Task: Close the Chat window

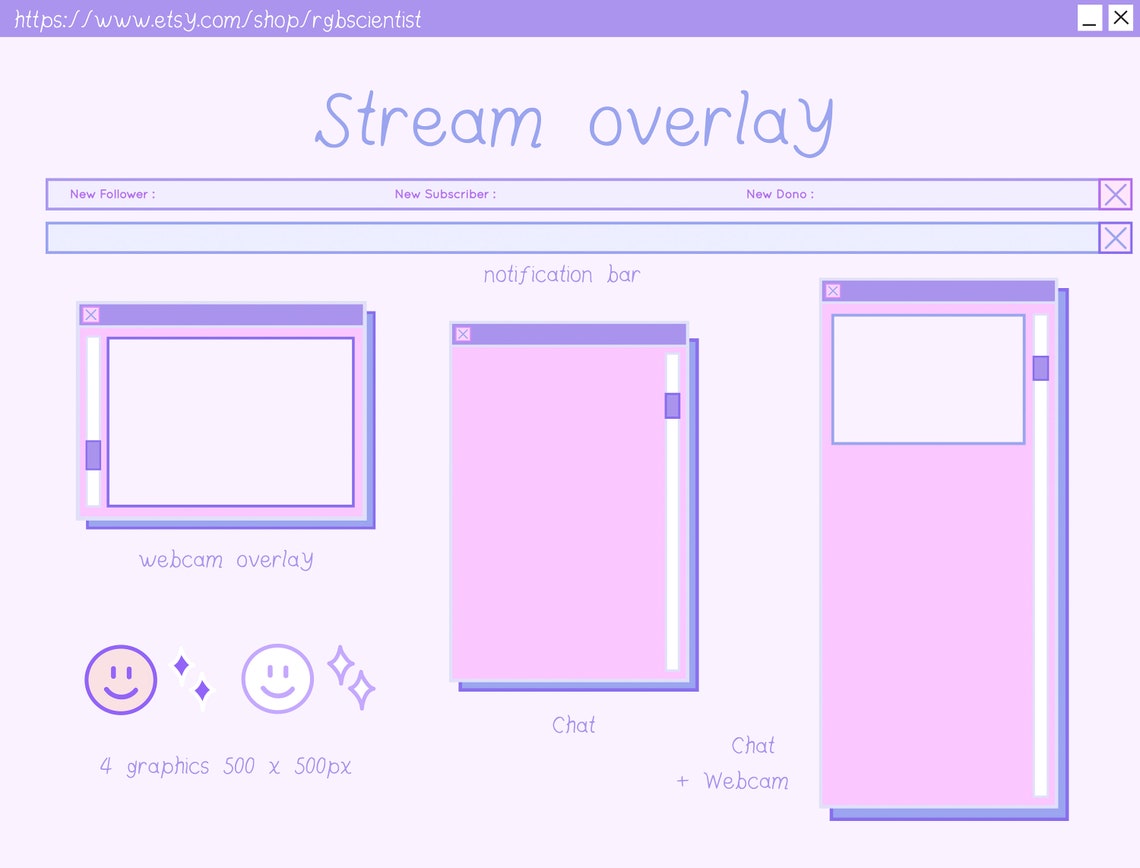Action: (462, 334)
